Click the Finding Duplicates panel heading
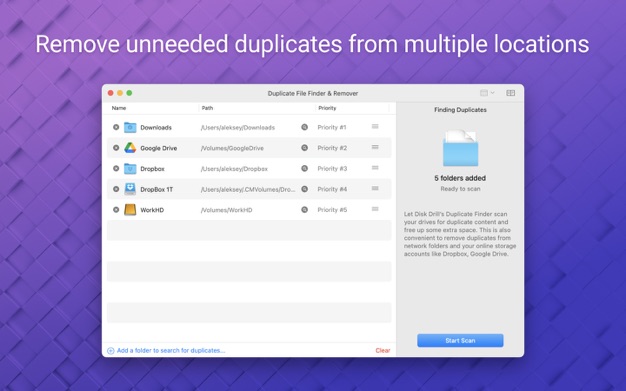 (x=460, y=110)
